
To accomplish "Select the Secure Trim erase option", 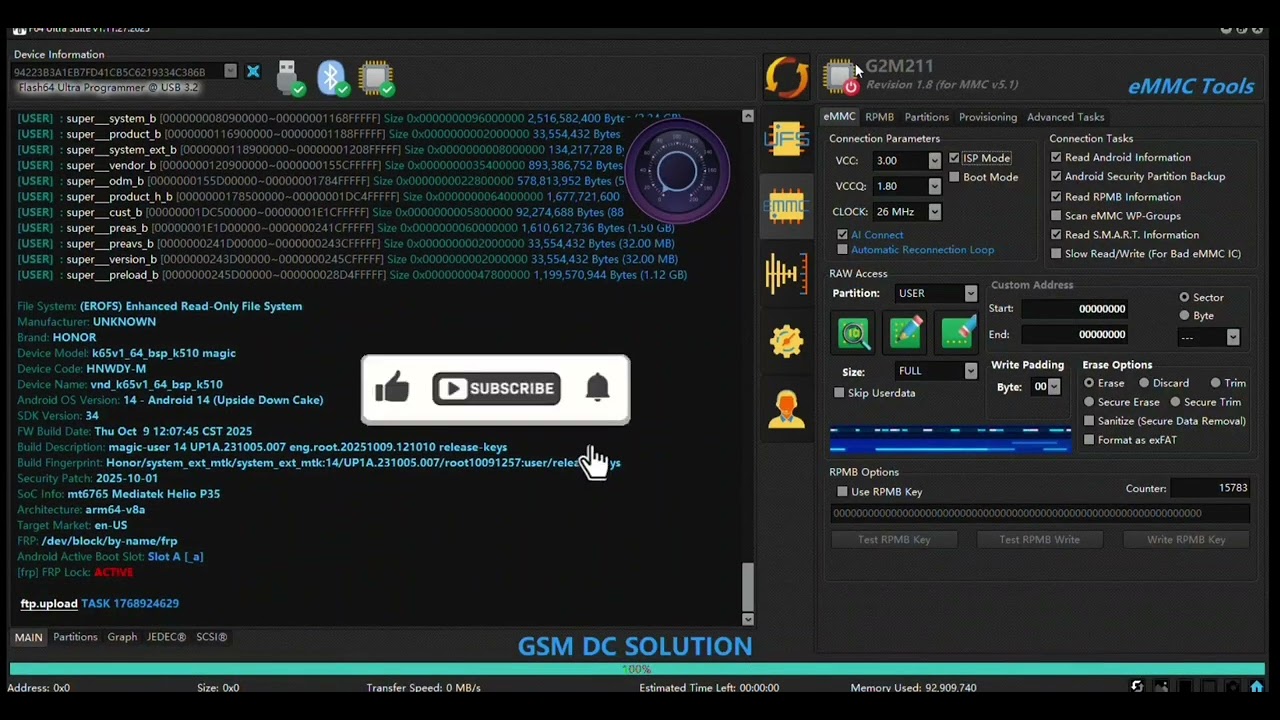I will [1175, 402].
